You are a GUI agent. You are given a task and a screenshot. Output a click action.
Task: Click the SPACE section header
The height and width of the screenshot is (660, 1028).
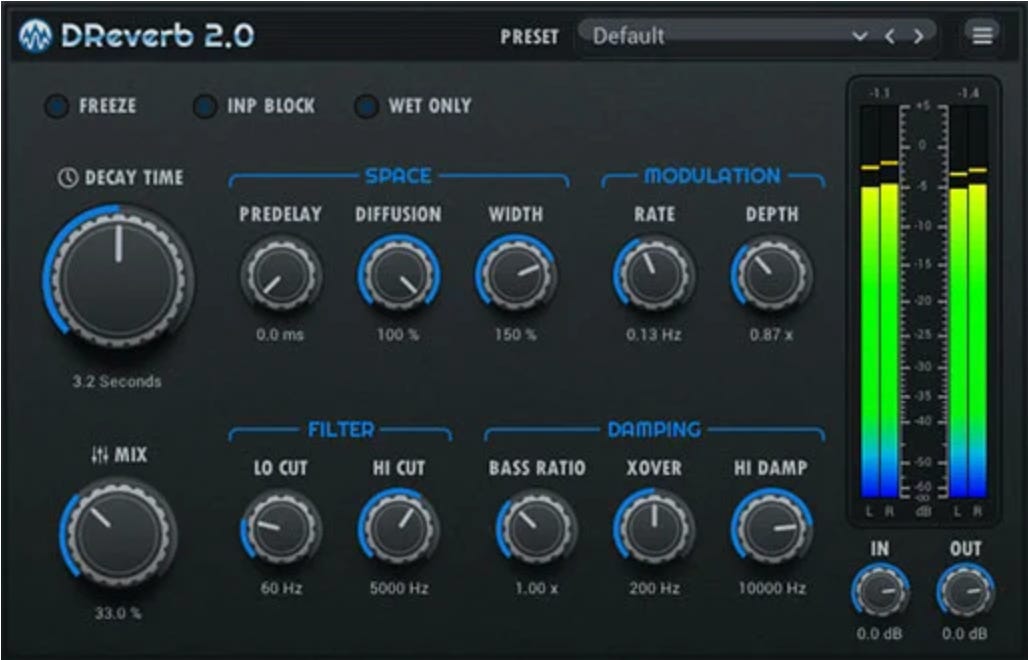pyautogui.click(x=398, y=176)
